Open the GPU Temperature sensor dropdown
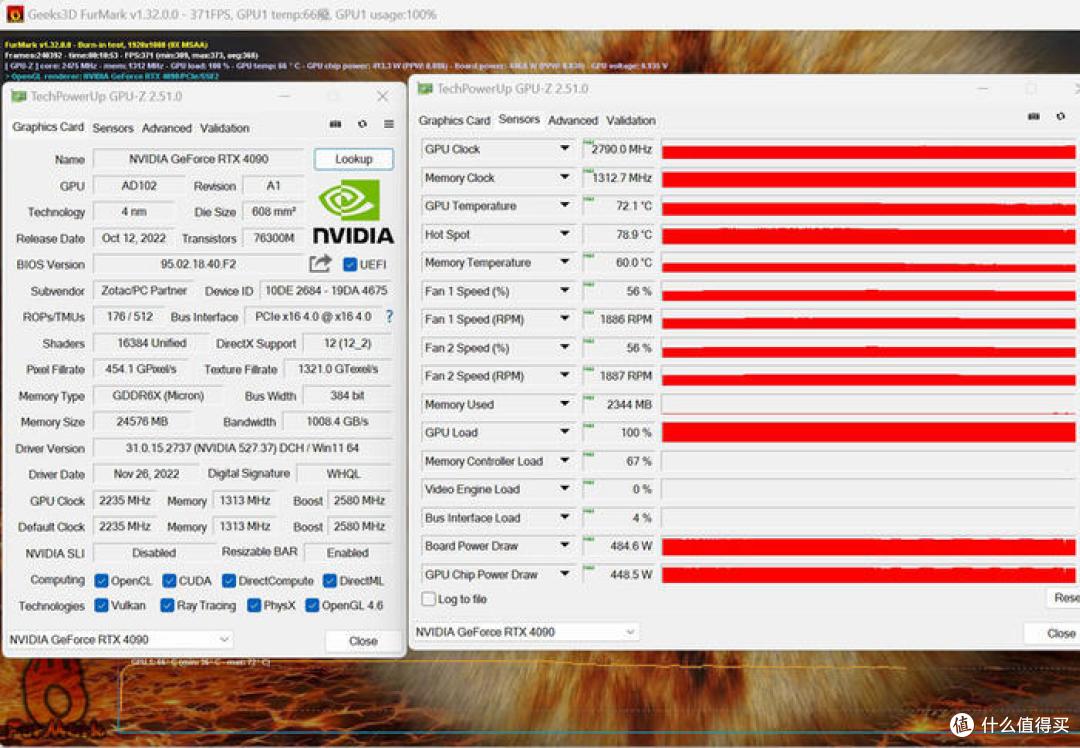 tap(564, 205)
